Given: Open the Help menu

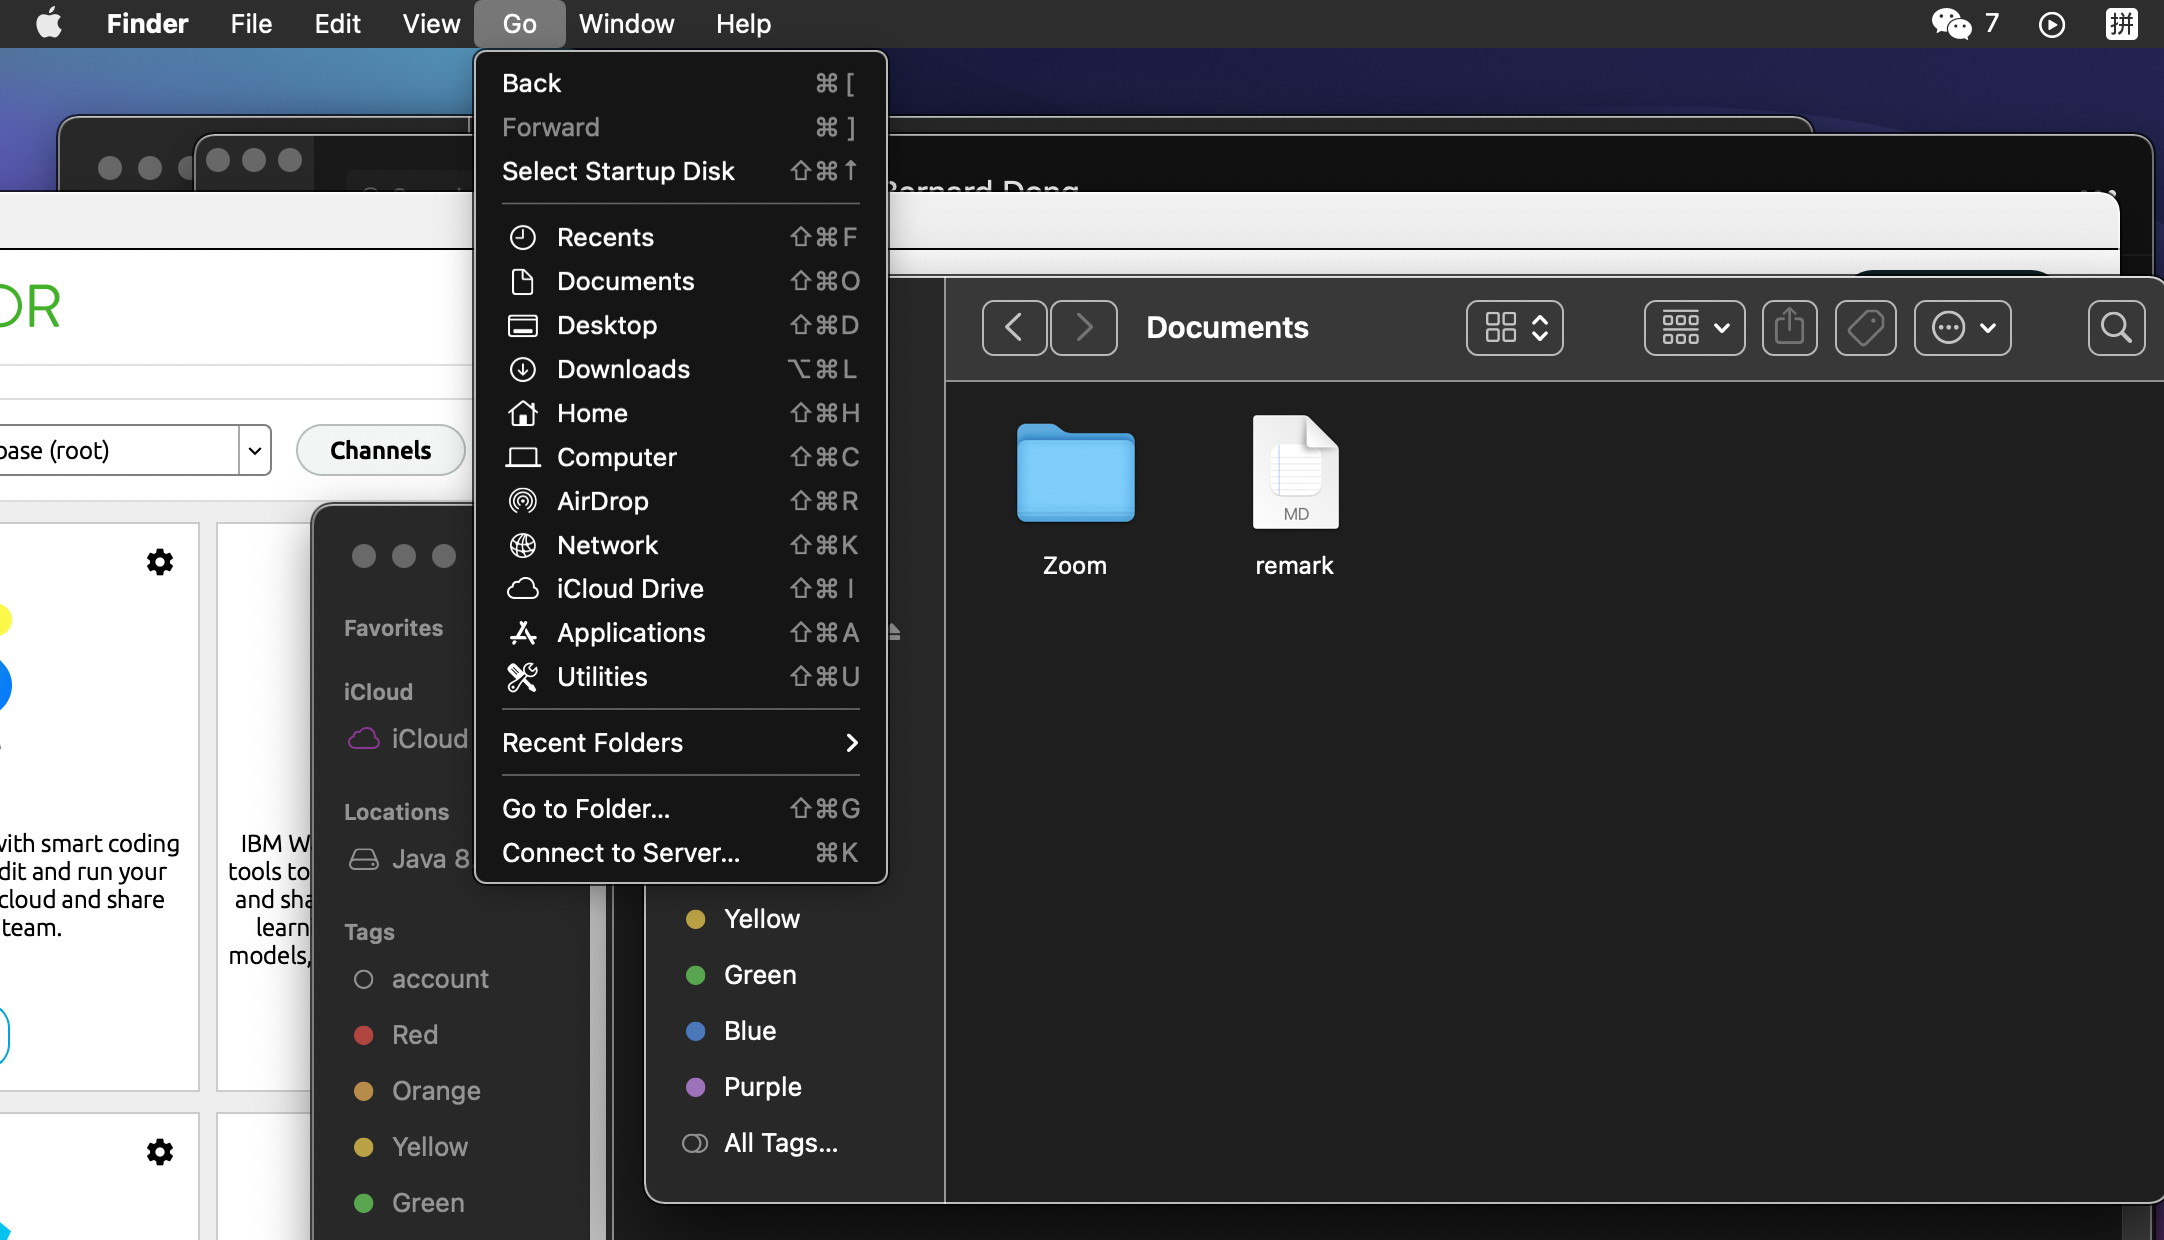Looking at the screenshot, I should (743, 23).
